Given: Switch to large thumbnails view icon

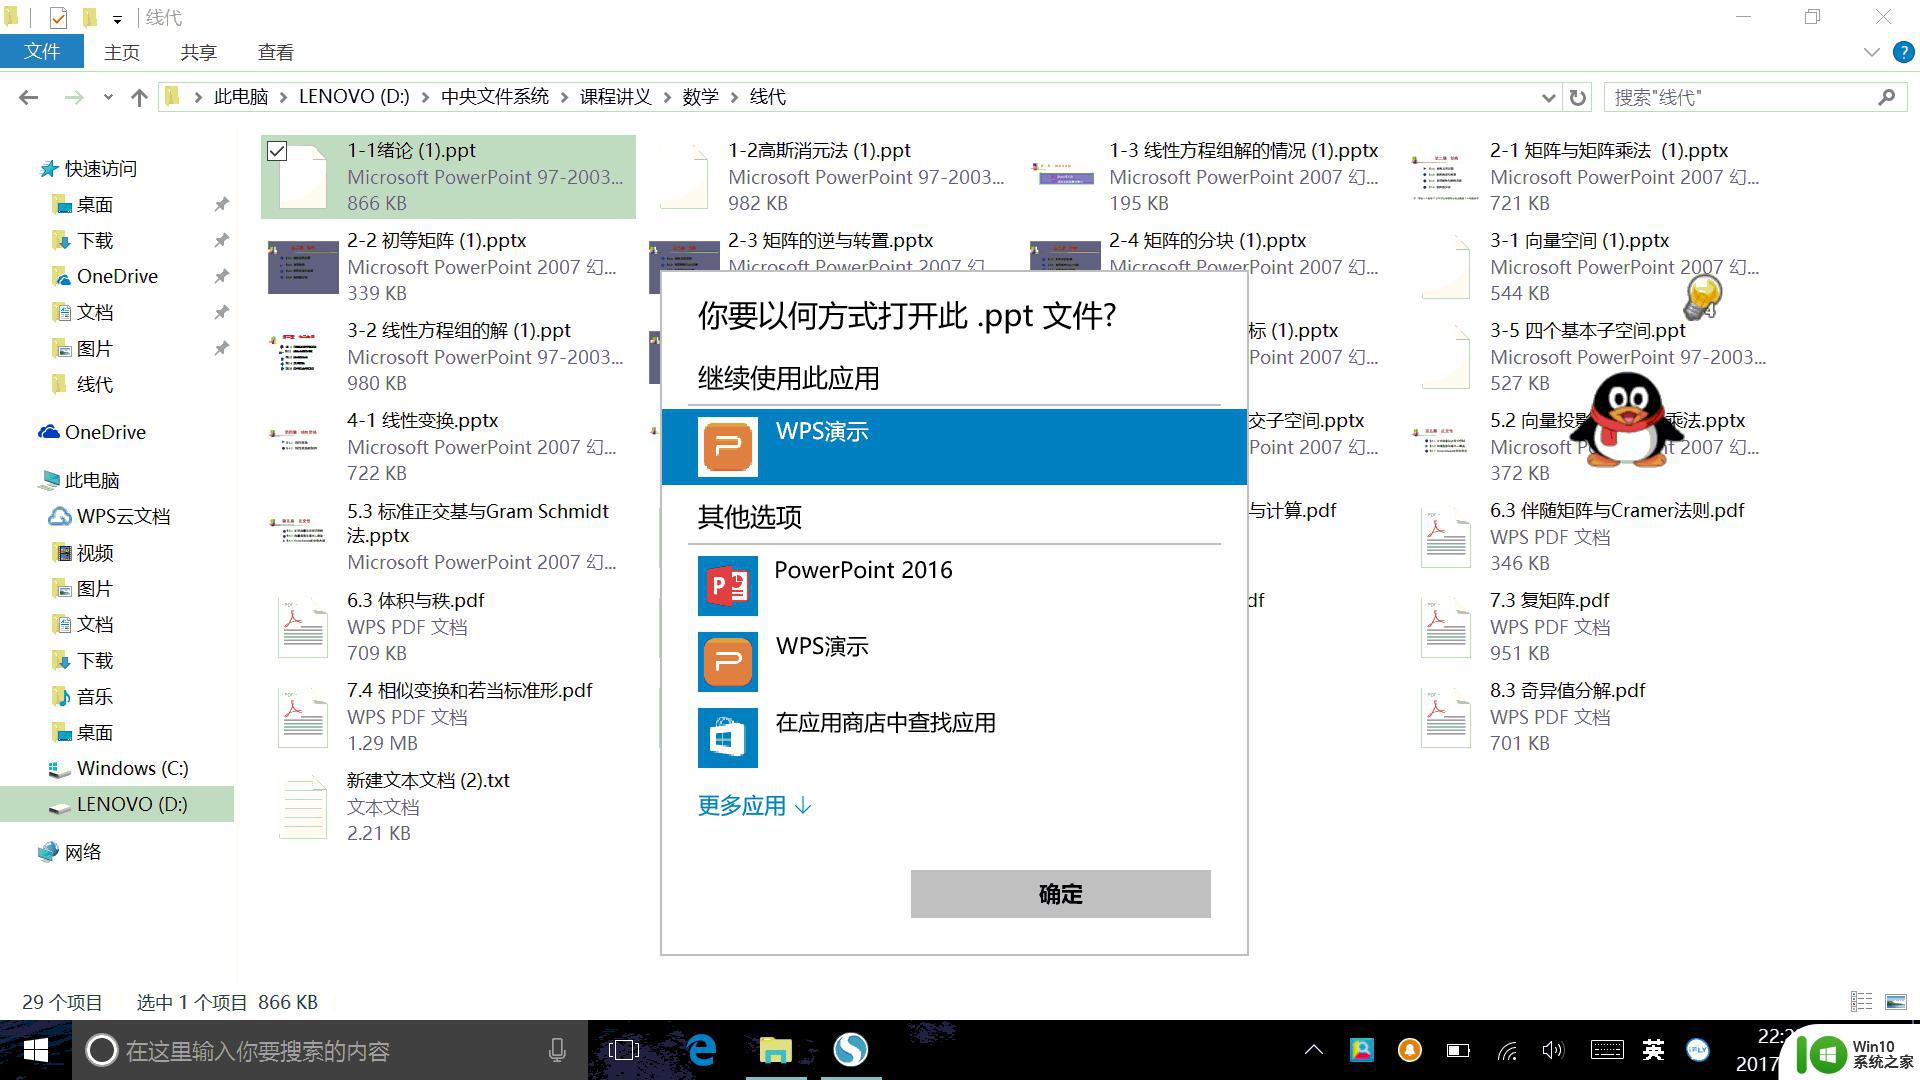Looking at the screenshot, I should [x=1895, y=1001].
